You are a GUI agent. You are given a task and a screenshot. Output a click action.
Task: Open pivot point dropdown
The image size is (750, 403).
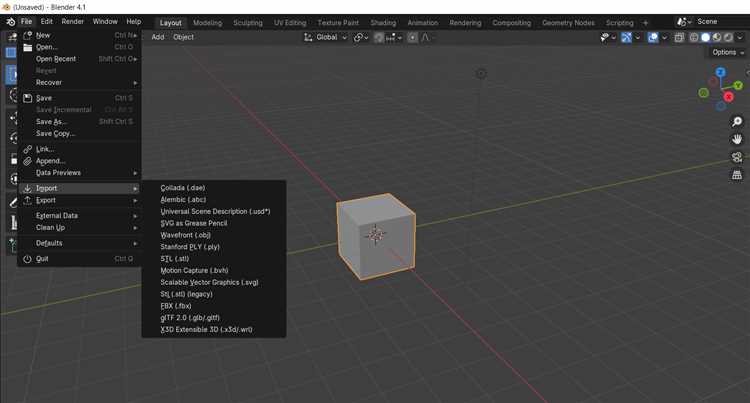point(361,37)
